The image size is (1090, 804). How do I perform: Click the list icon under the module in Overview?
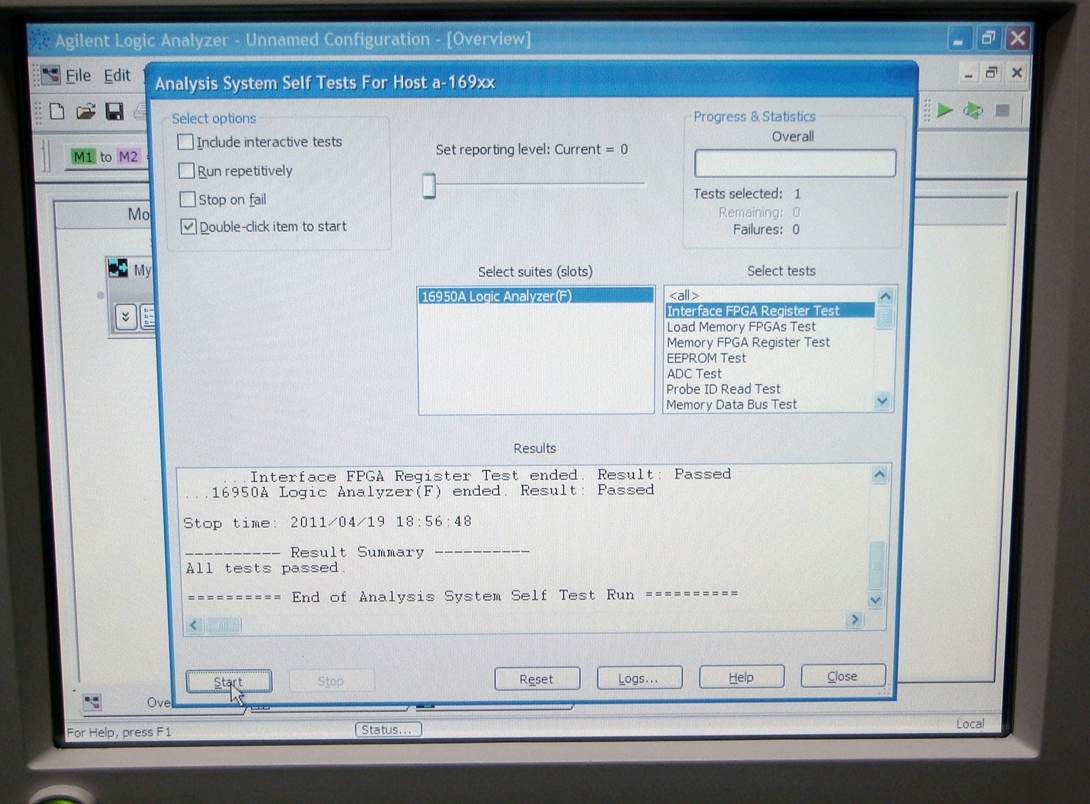coord(147,317)
